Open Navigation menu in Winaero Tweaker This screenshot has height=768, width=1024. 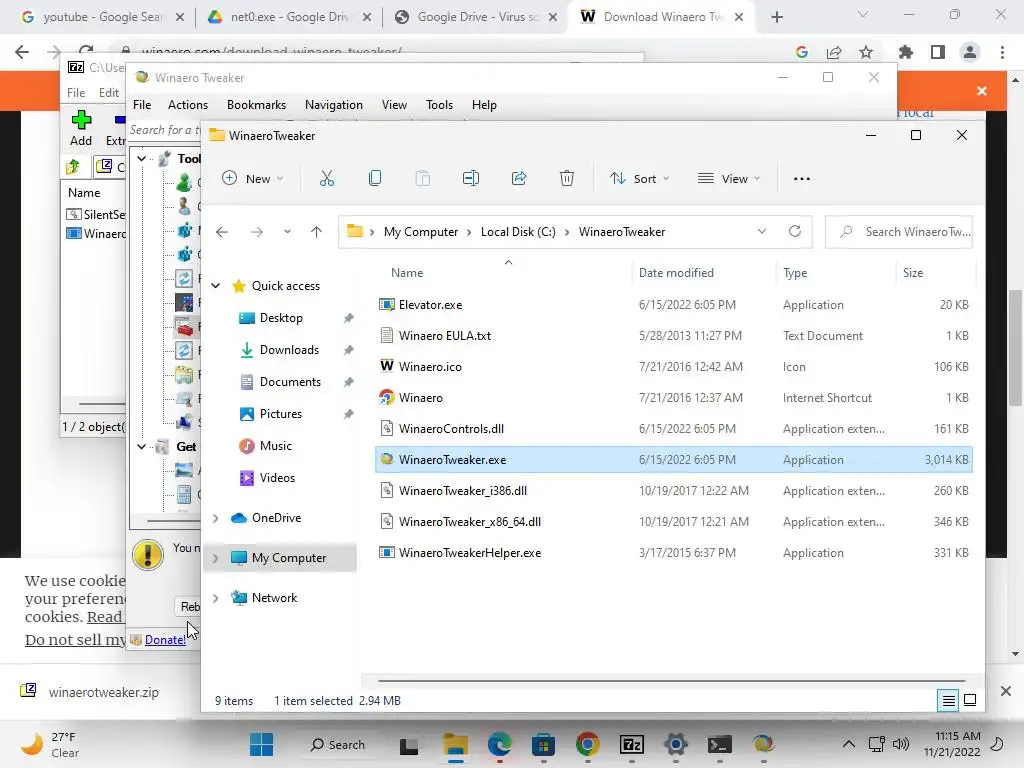[x=334, y=105]
